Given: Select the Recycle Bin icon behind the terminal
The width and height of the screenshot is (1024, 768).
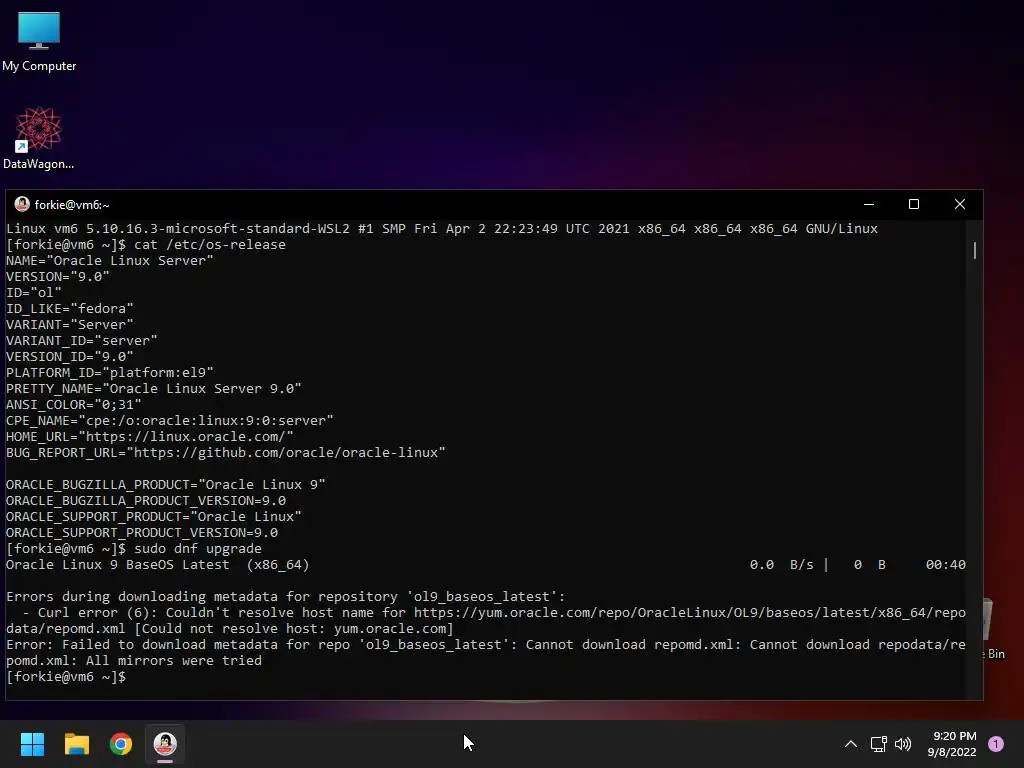Looking at the screenshot, I should pyautogui.click(x=995, y=630).
